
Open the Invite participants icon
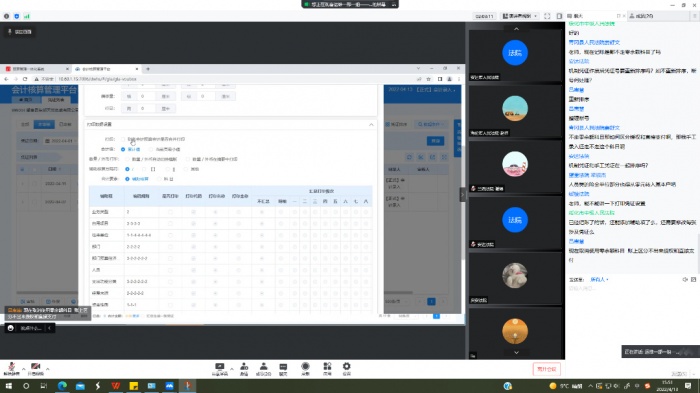coord(244,369)
